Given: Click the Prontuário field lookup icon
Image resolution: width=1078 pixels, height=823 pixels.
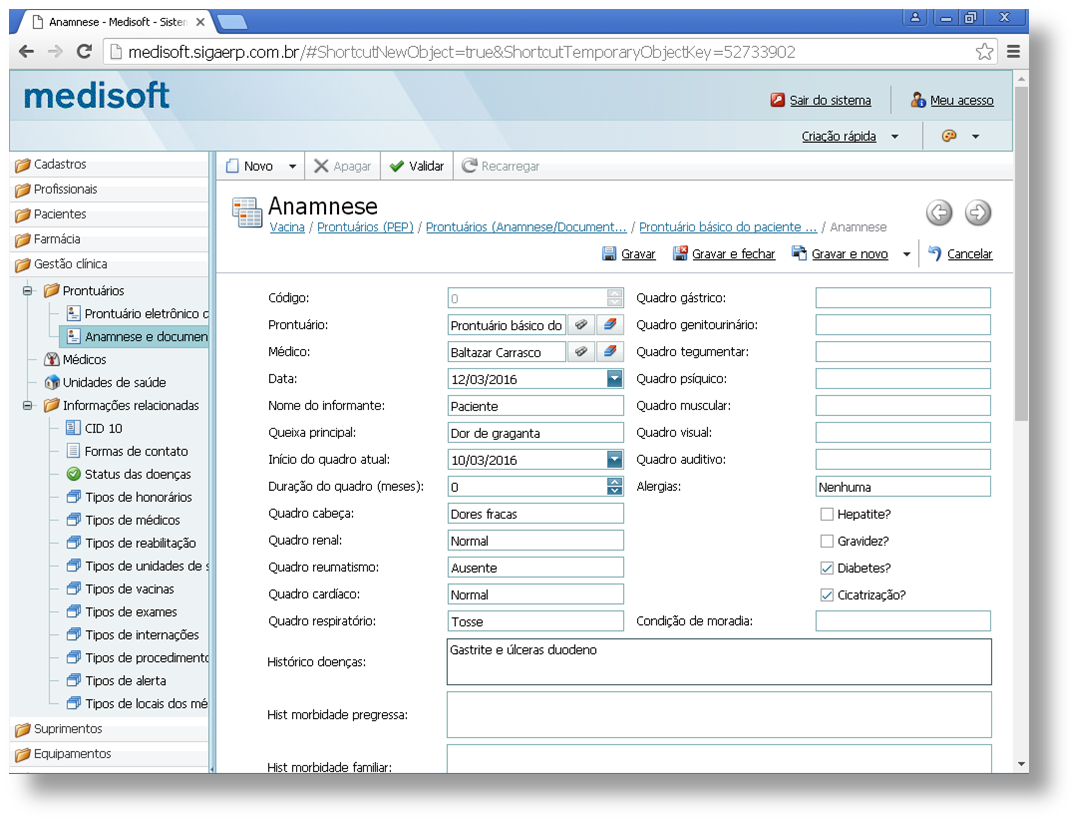Looking at the screenshot, I should [581, 325].
